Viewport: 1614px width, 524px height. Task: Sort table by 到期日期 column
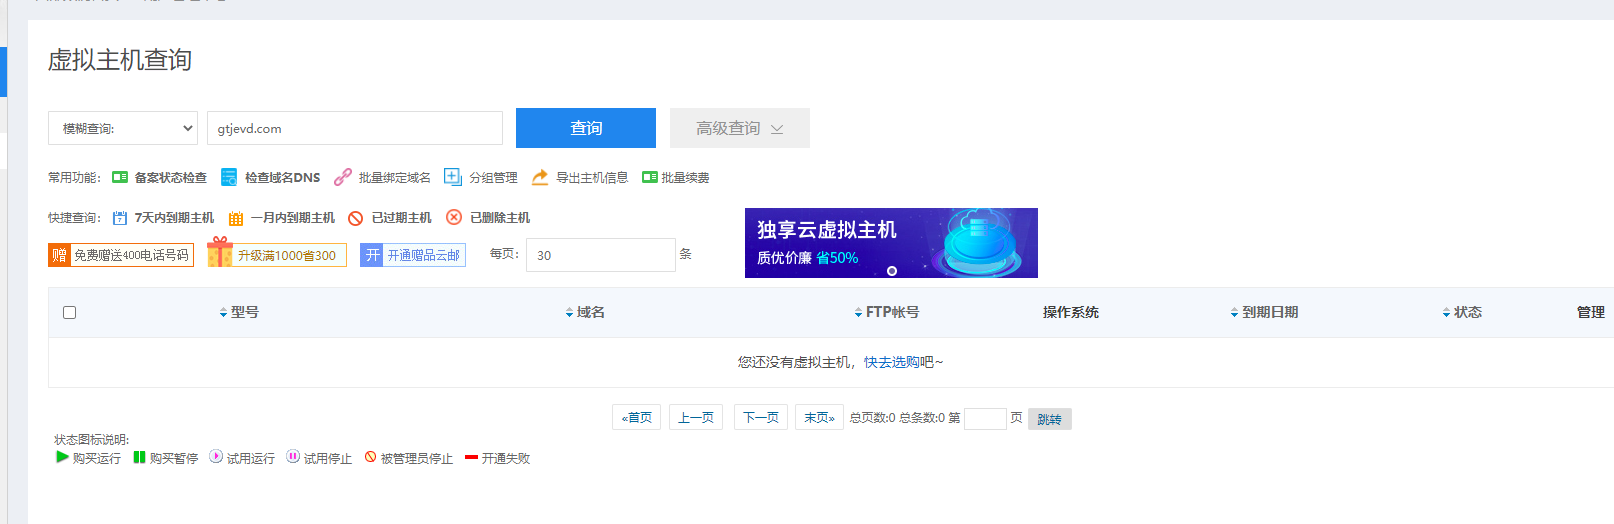[1264, 312]
